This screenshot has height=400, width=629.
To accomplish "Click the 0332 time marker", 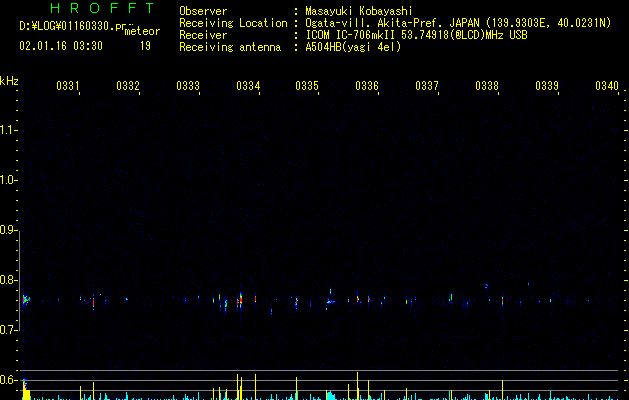I will 128,85.
